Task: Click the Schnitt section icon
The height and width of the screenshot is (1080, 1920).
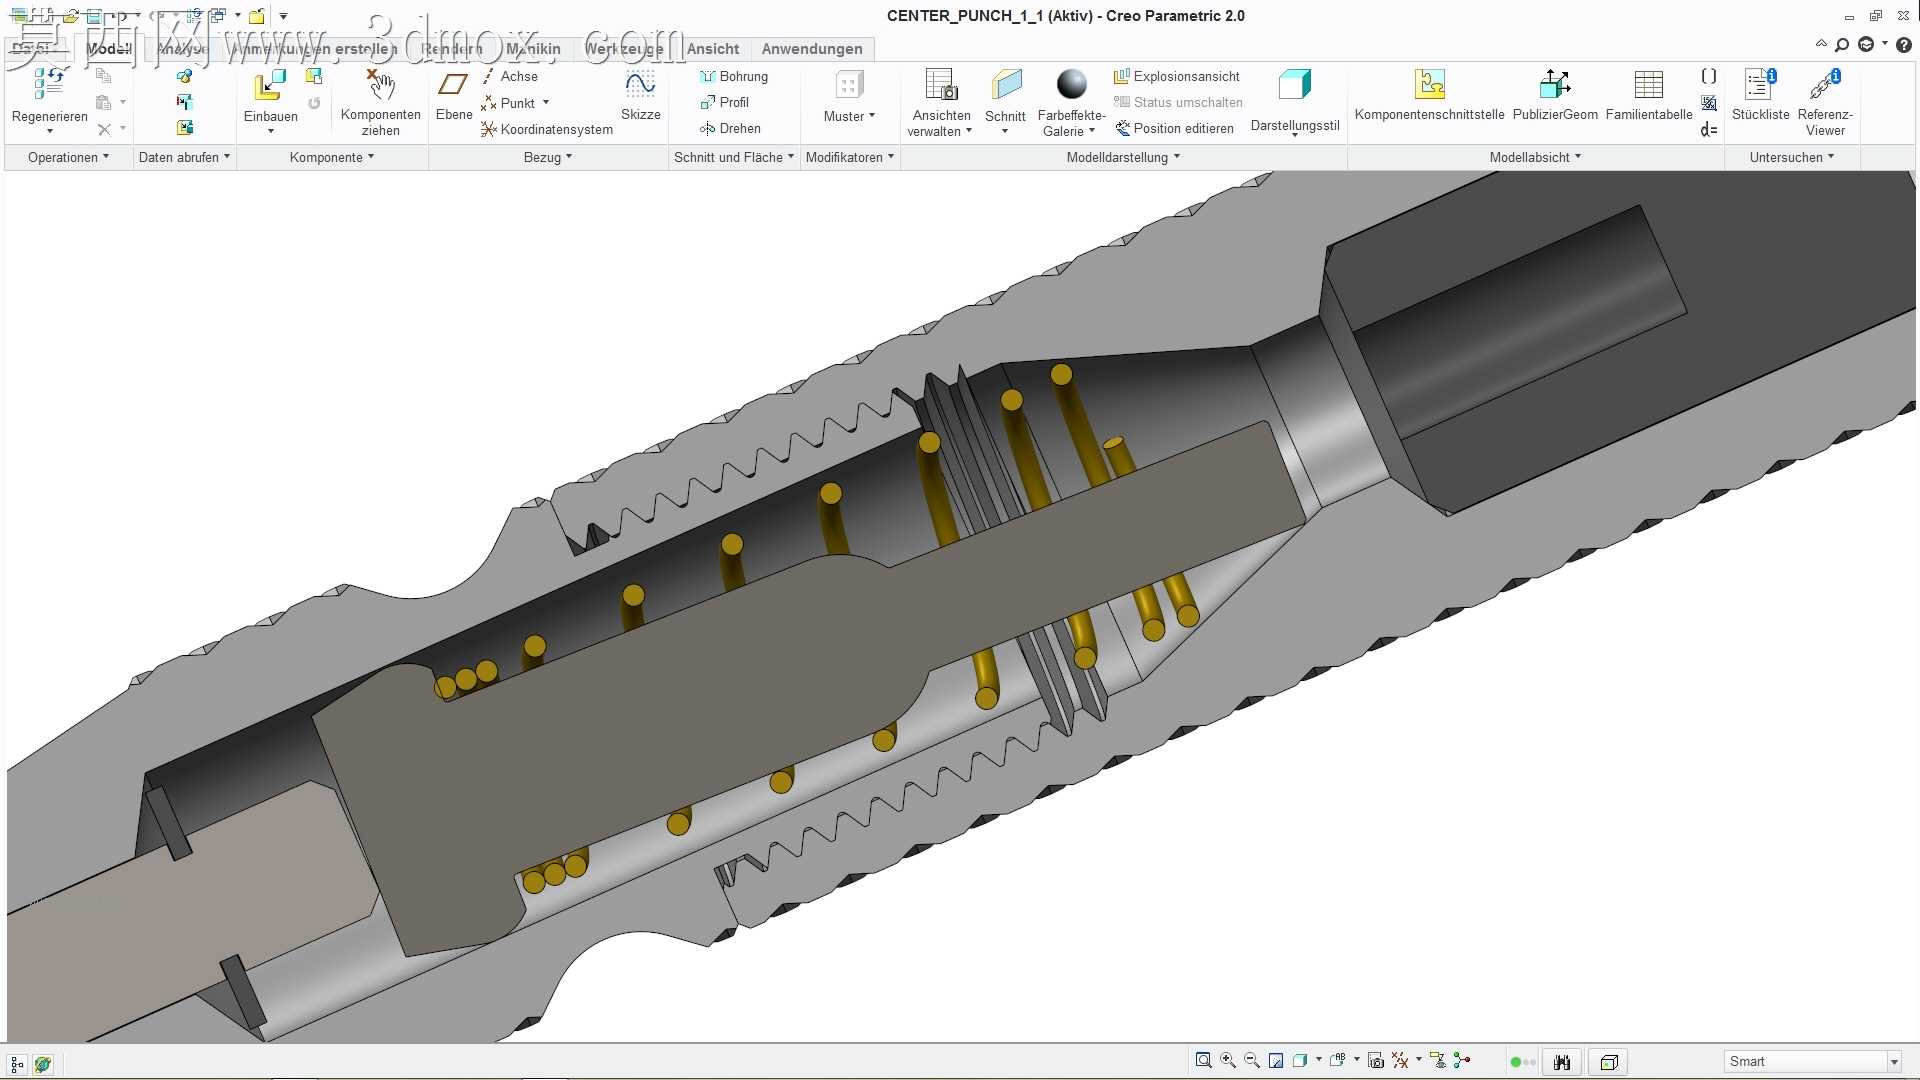Action: (x=1006, y=85)
